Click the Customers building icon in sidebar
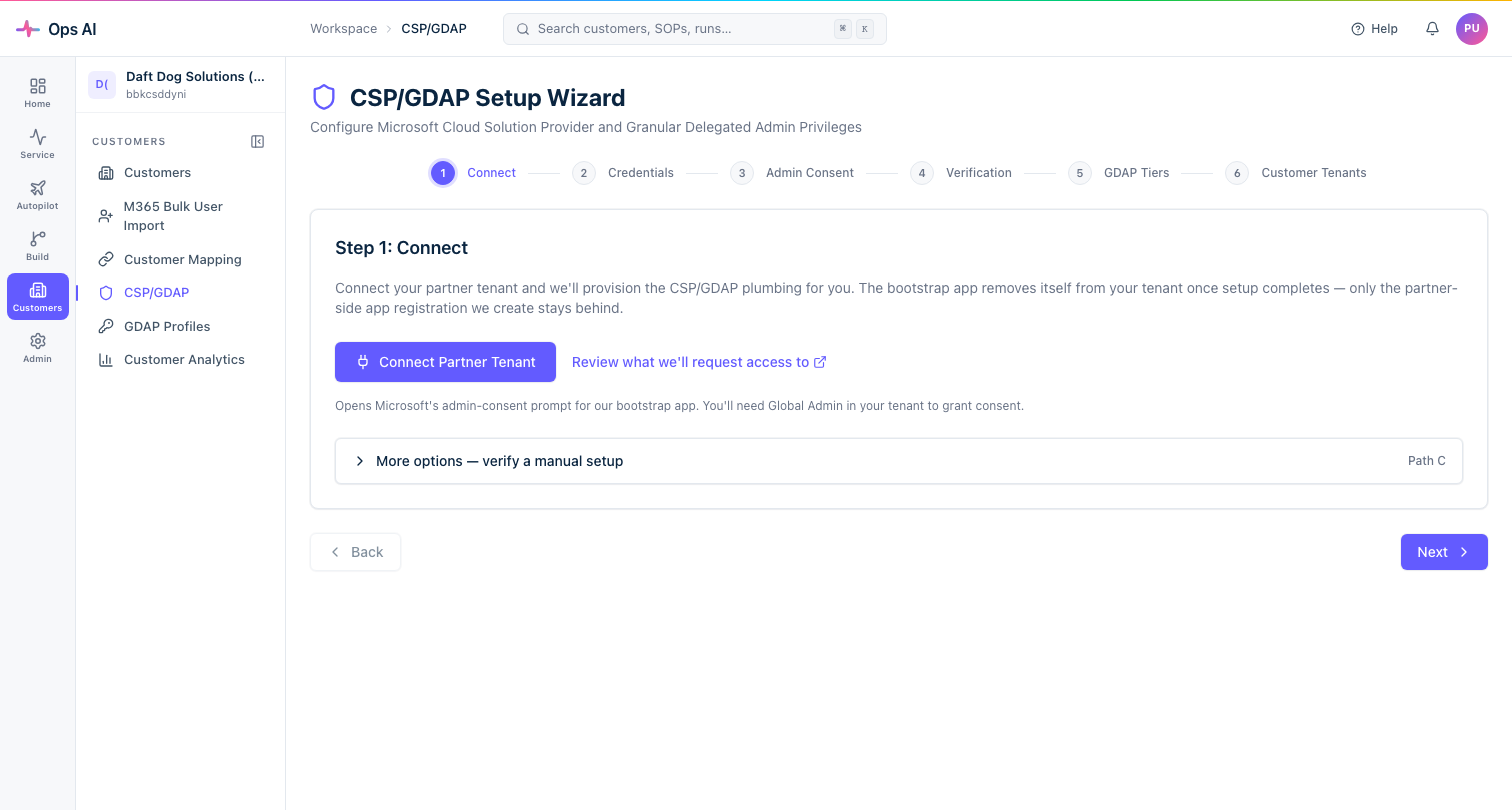 106,173
